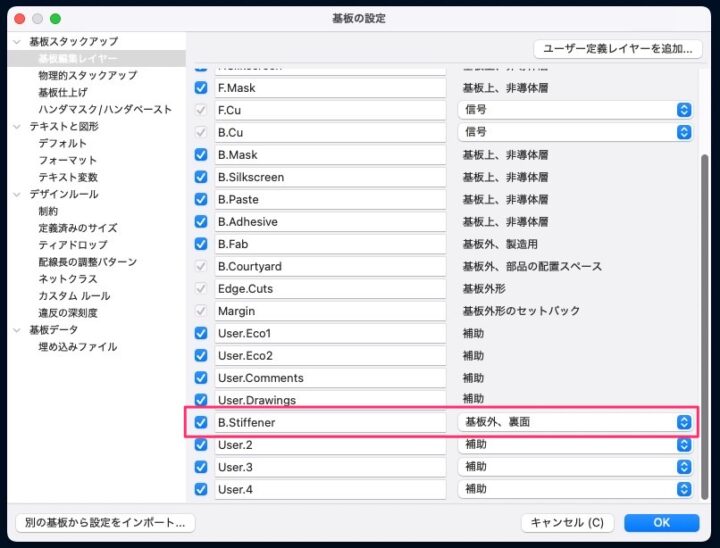The width and height of the screenshot is (720, 548).
Task: Select ネットクラス in the sidebar
Action: click(68, 279)
